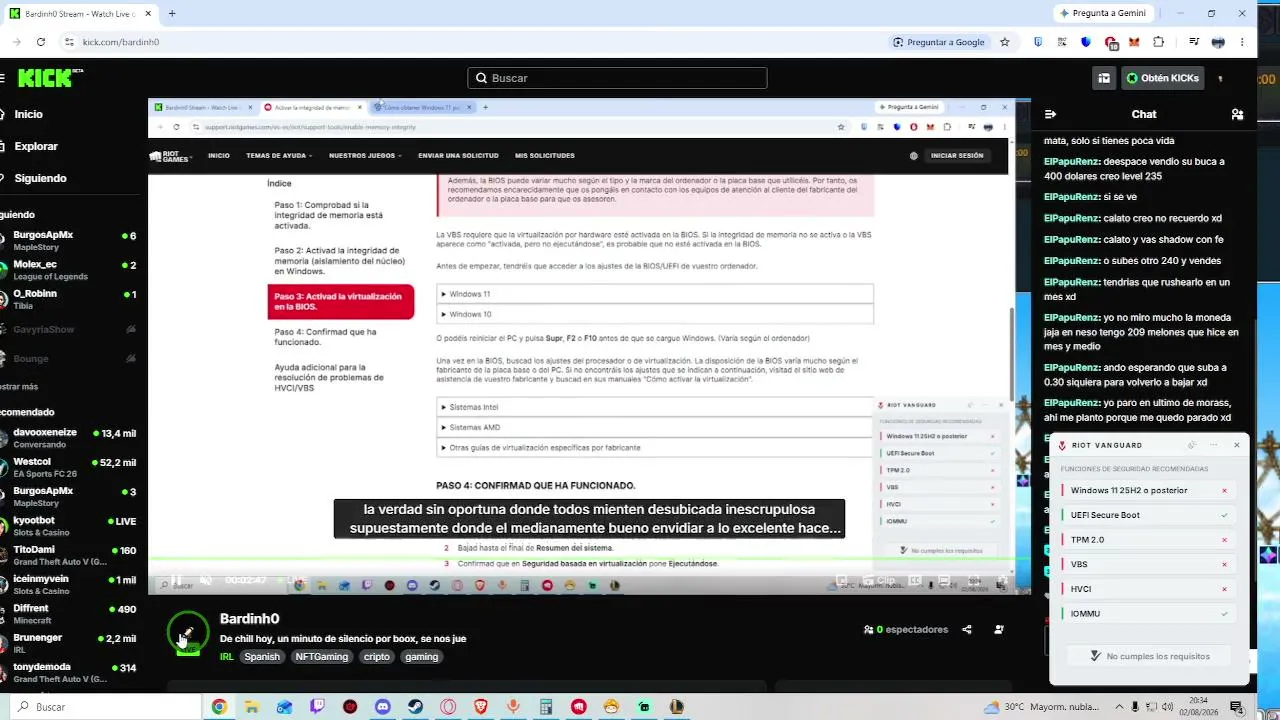Open TitoDami recommended channel
The height and width of the screenshot is (720, 1280).
(70, 555)
